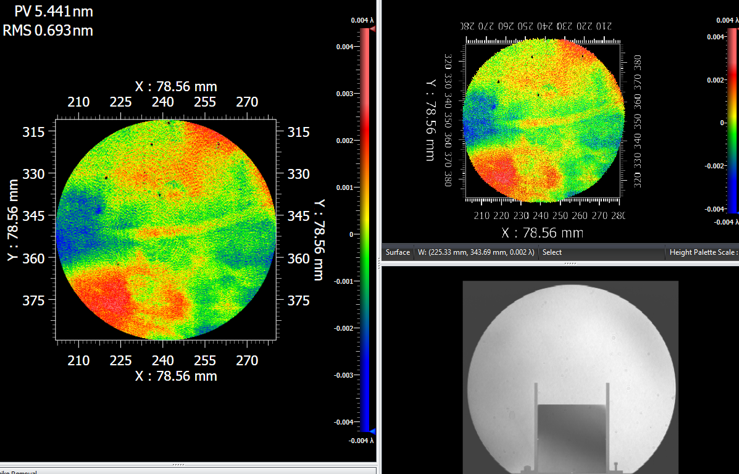
Task: Click the center of the large left surface map
Action: click(168, 229)
